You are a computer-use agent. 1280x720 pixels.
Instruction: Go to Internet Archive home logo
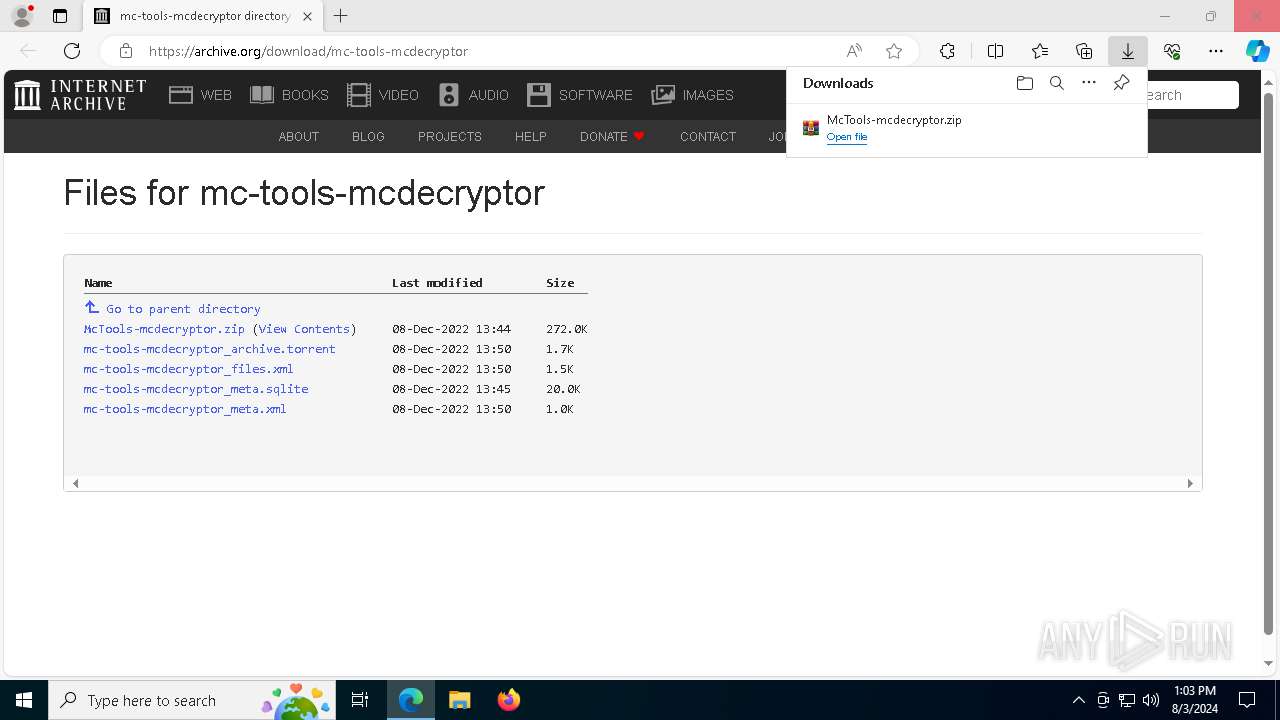pyautogui.click(x=80, y=95)
